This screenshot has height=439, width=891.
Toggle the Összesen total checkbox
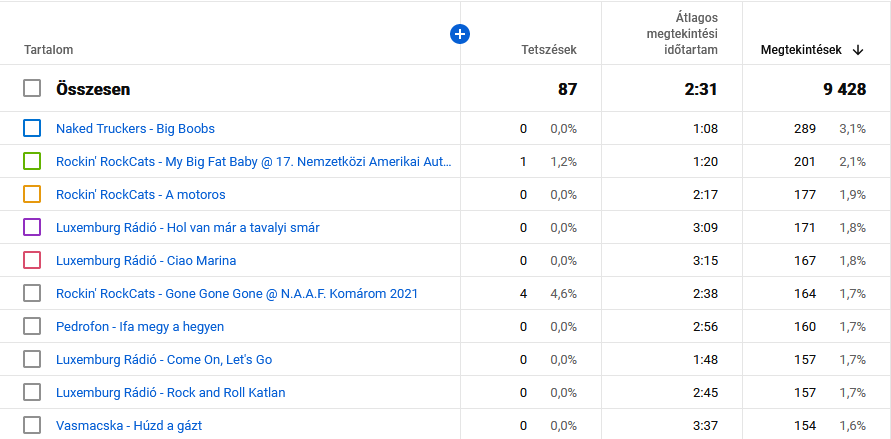32,88
